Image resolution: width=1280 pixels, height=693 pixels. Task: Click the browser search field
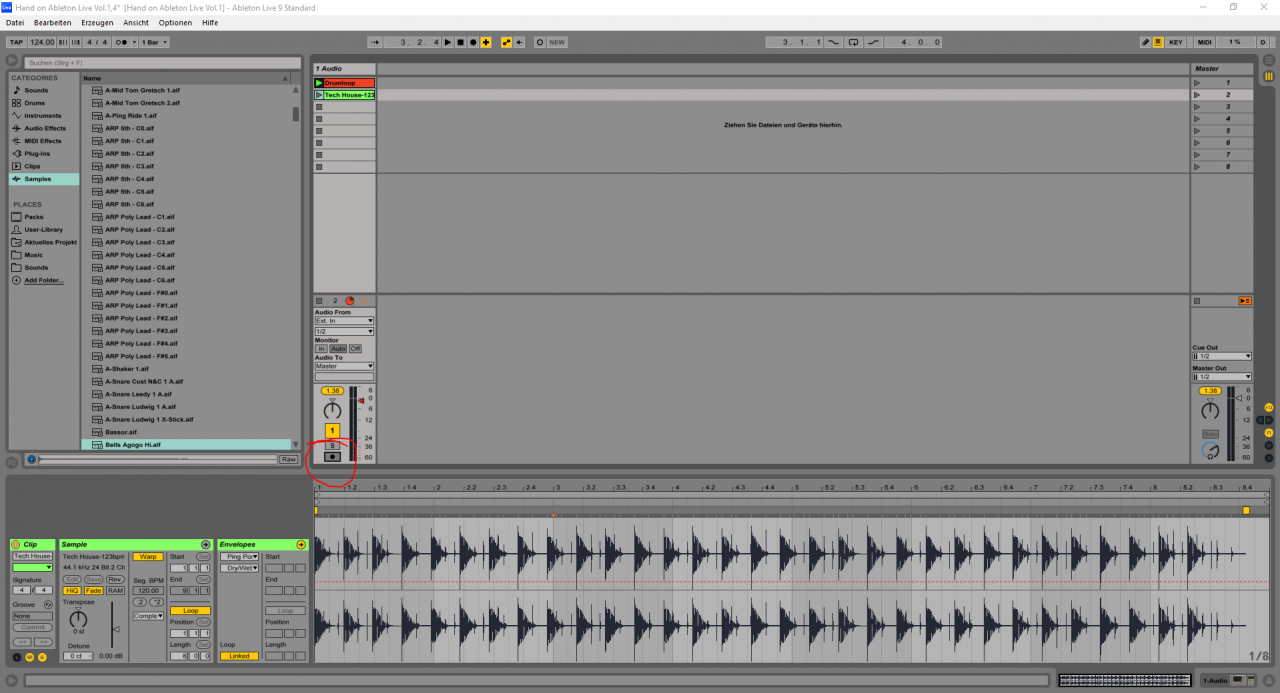tap(163, 63)
